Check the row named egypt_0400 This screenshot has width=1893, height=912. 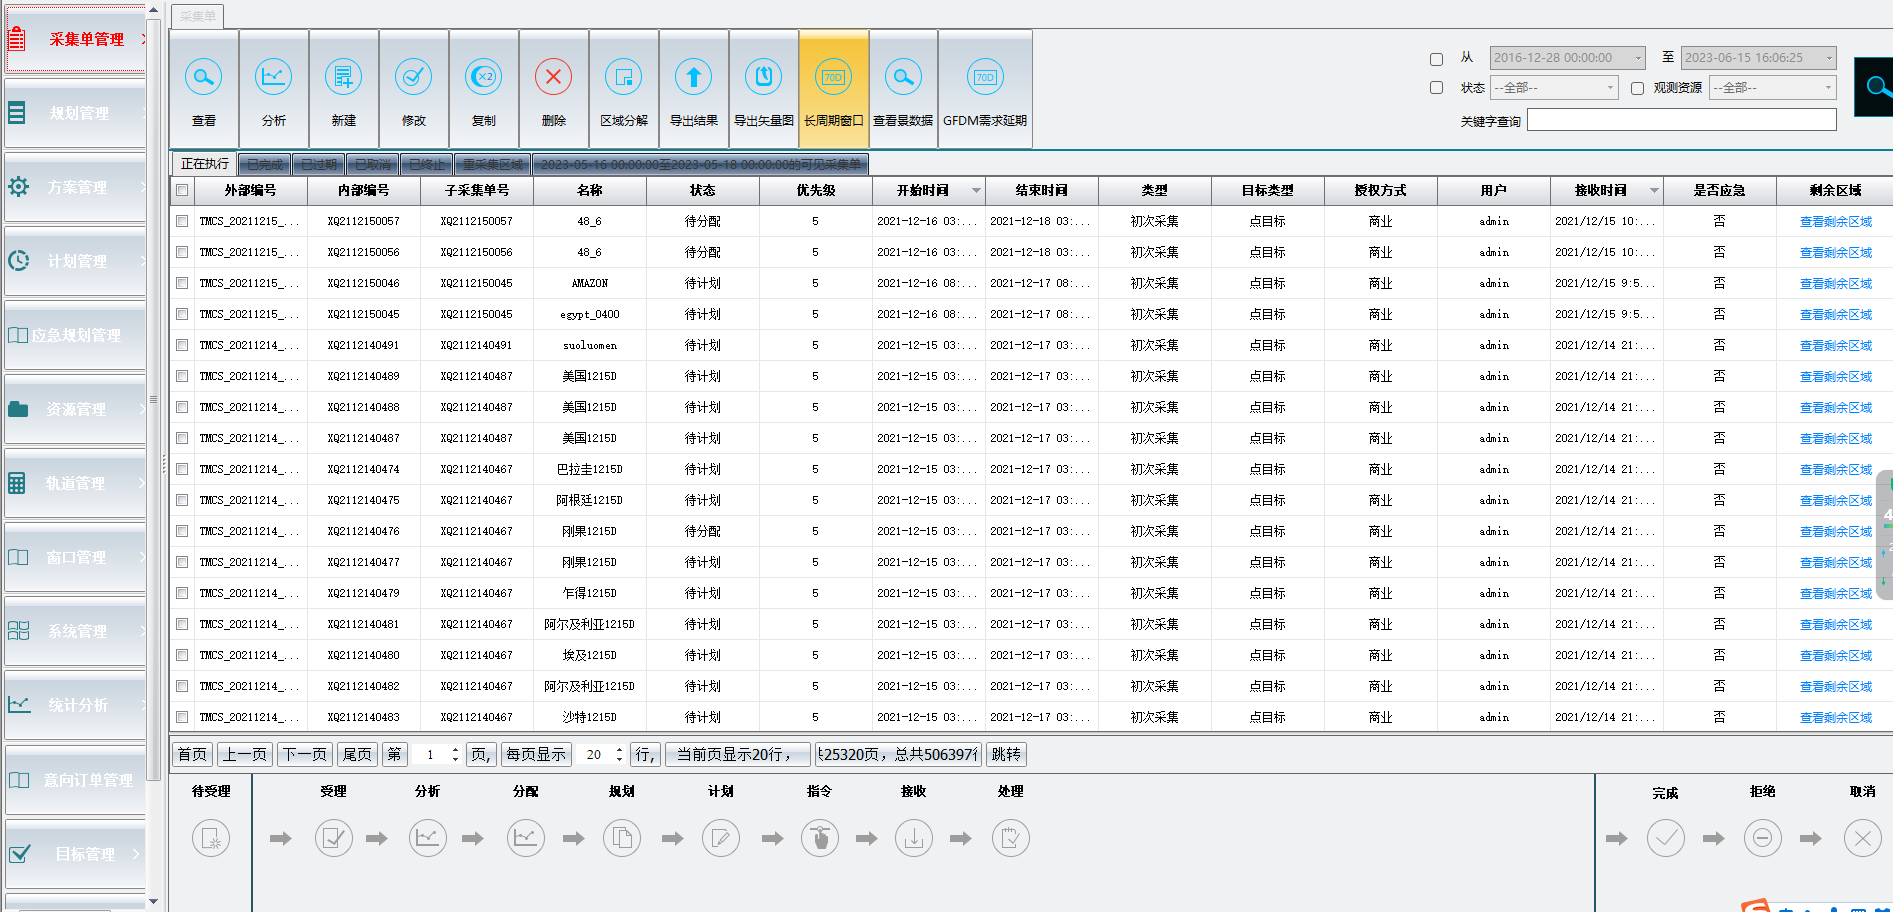click(182, 314)
